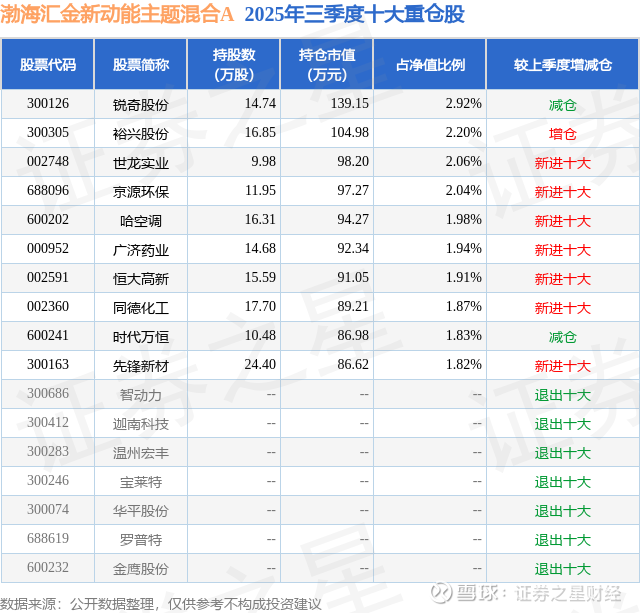Select stock name 迦南科技
The height and width of the screenshot is (613, 640).
pyautogui.click(x=141, y=424)
